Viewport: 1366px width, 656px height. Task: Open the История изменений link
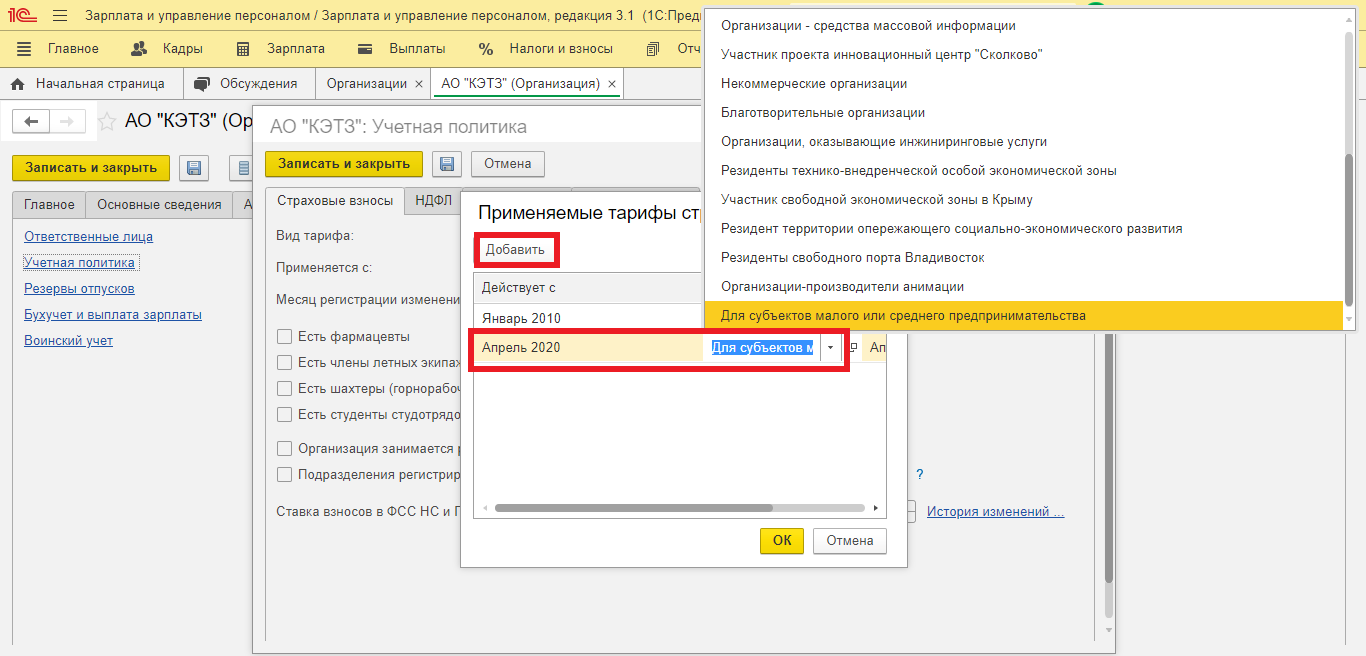tap(995, 512)
